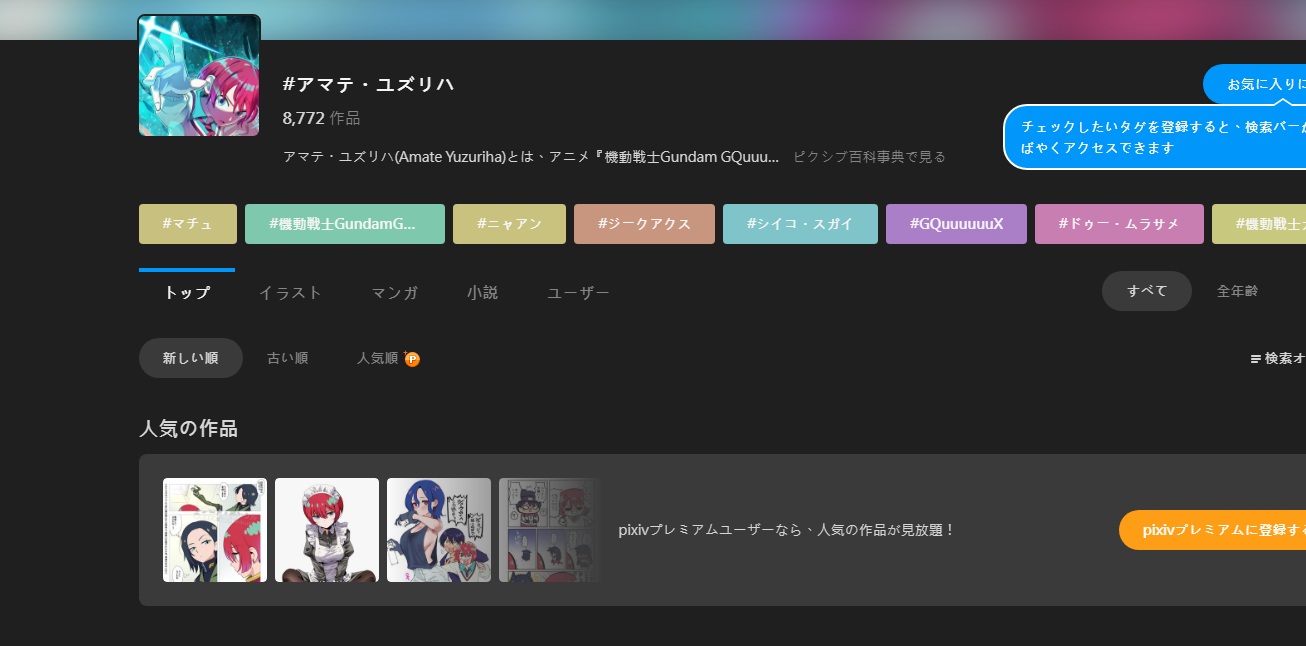1306x646 pixels.
Task: Open the faded fourth popular work thumbnail
Action: 549,530
